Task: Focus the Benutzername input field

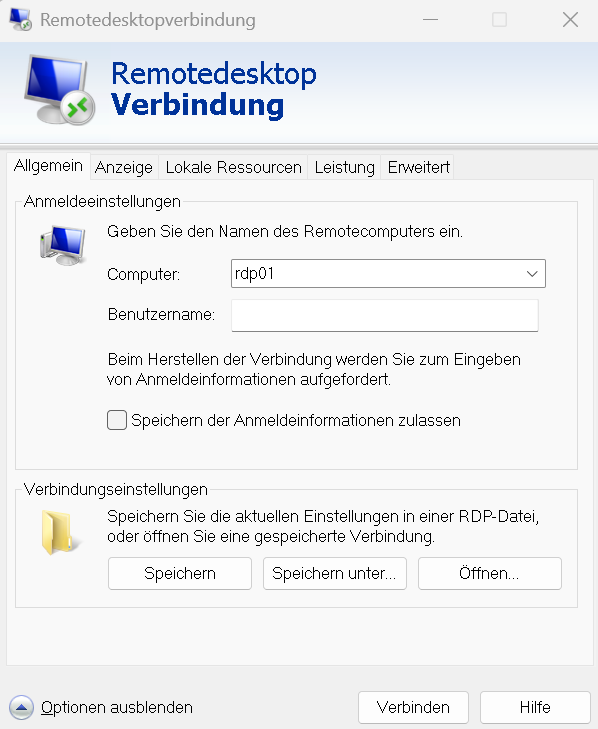Action: (x=385, y=315)
